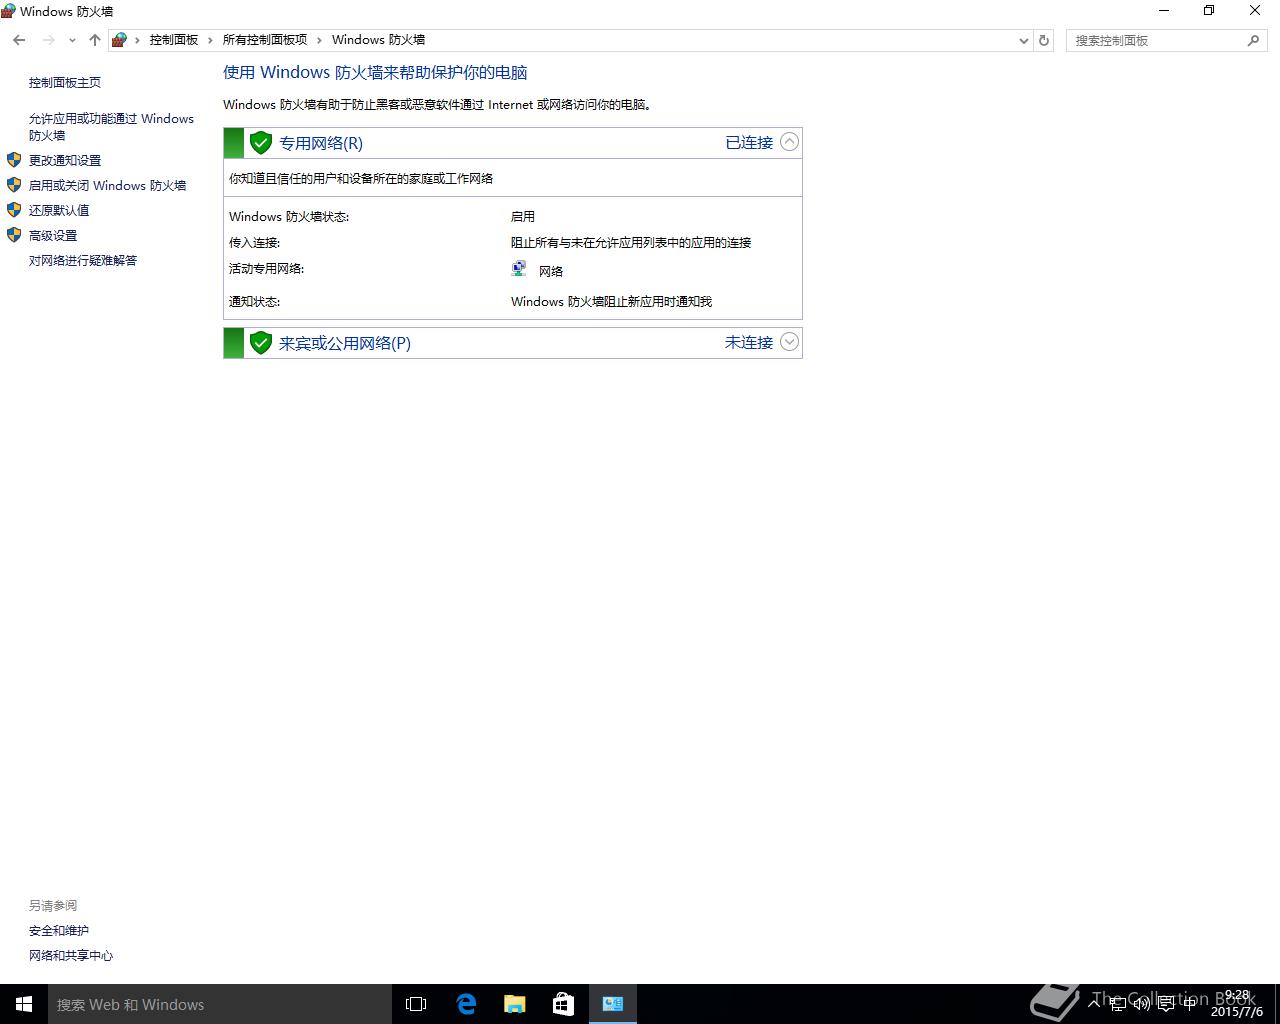Open 安全和维护 link

tap(59, 930)
